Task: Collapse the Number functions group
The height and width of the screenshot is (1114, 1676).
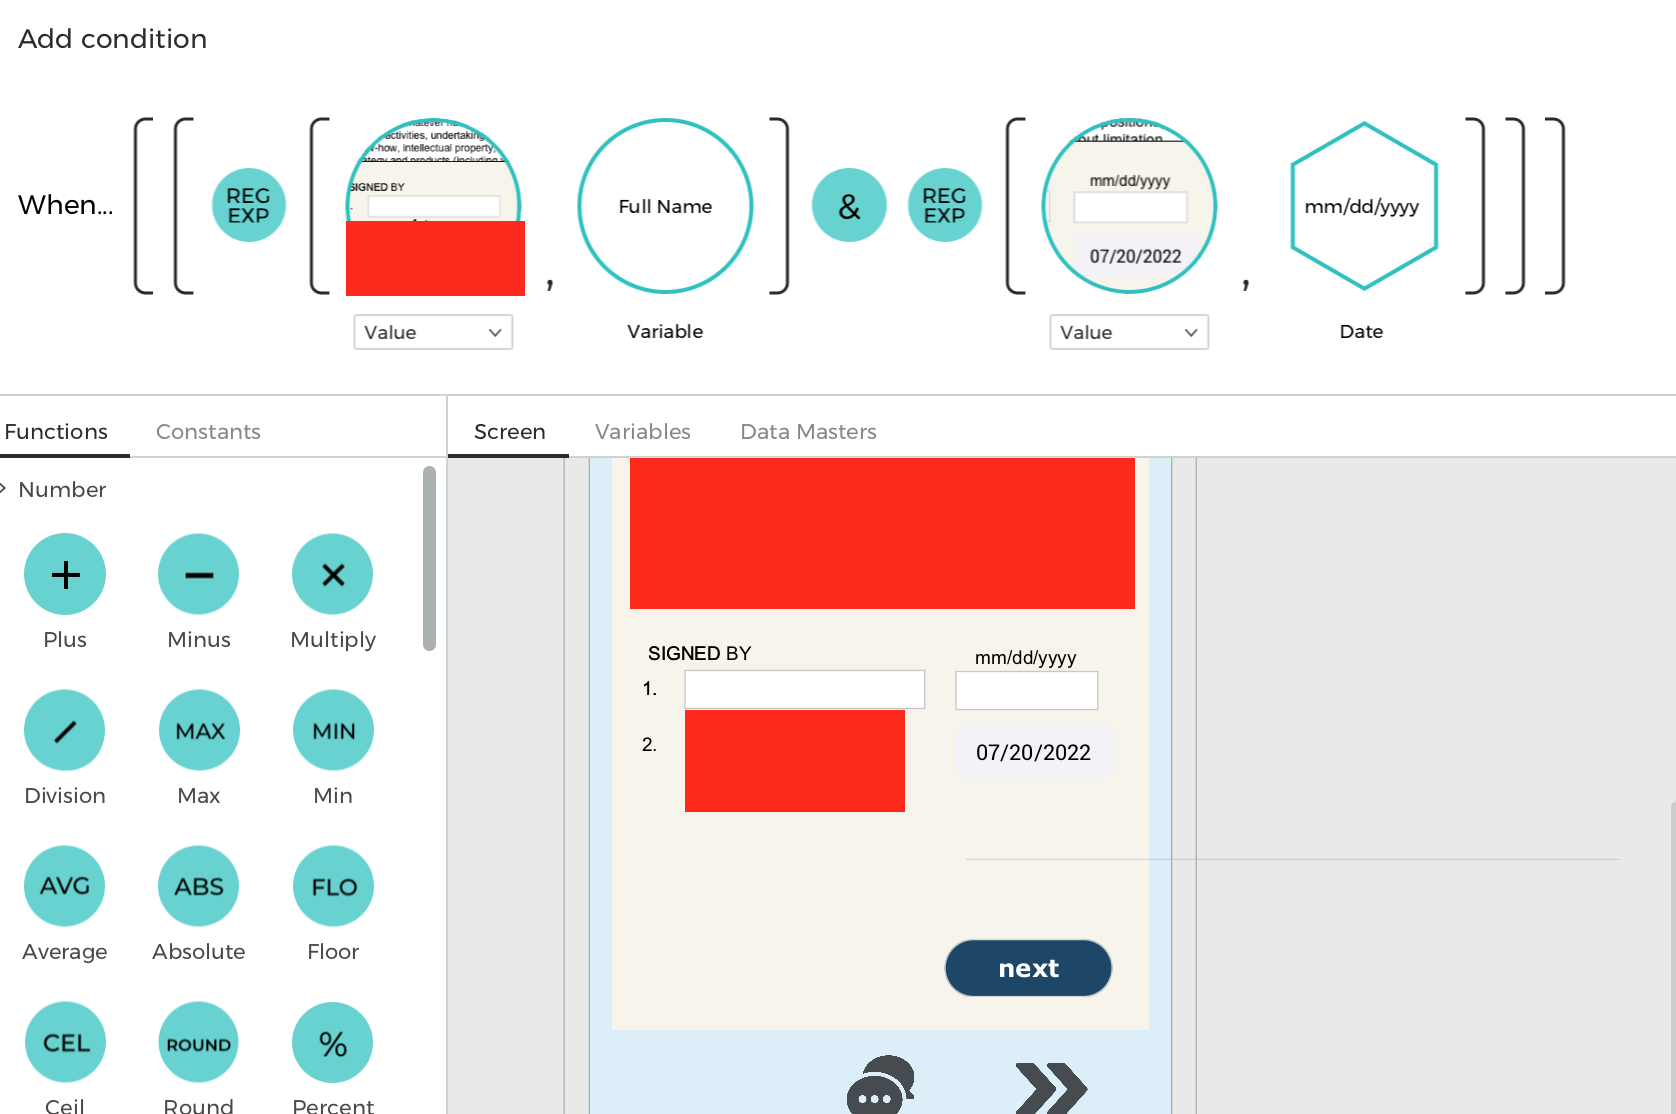Action: point(5,489)
